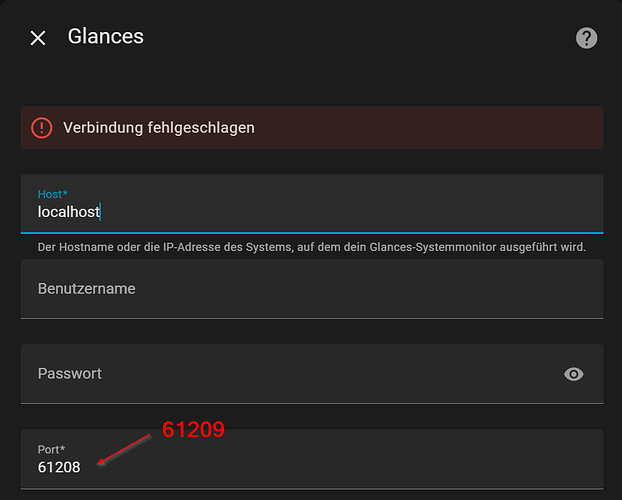Show password with the eye icon
This screenshot has width=622, height=500.
(x=574, y=374)
